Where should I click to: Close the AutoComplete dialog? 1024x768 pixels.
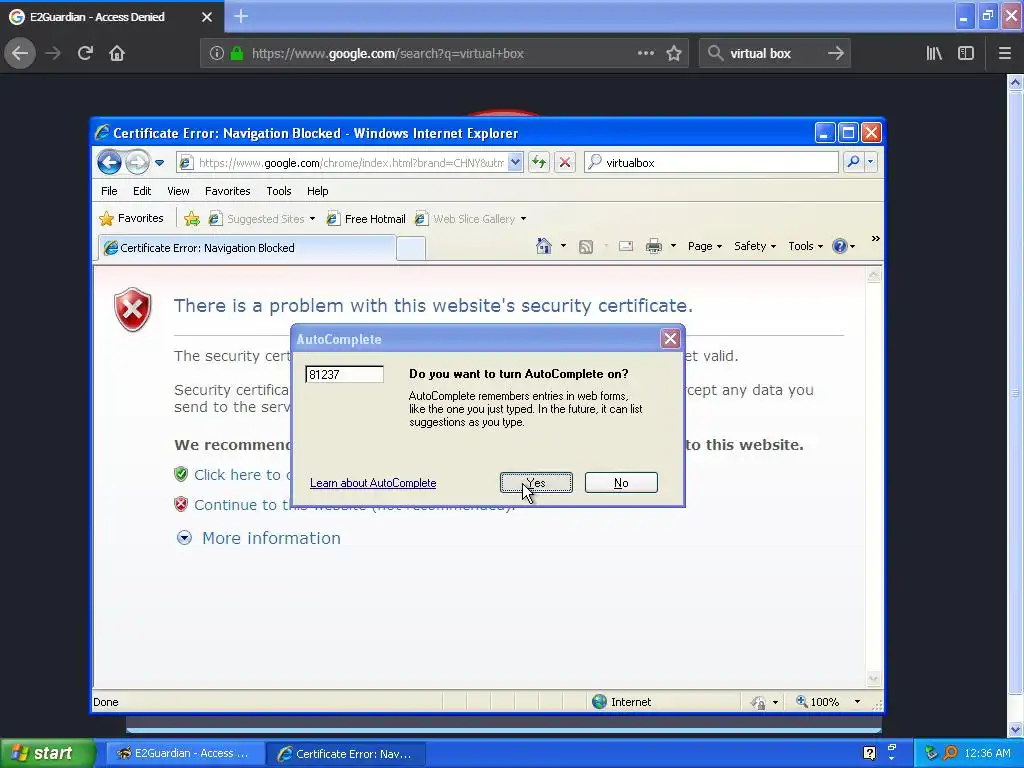(670, 338)
